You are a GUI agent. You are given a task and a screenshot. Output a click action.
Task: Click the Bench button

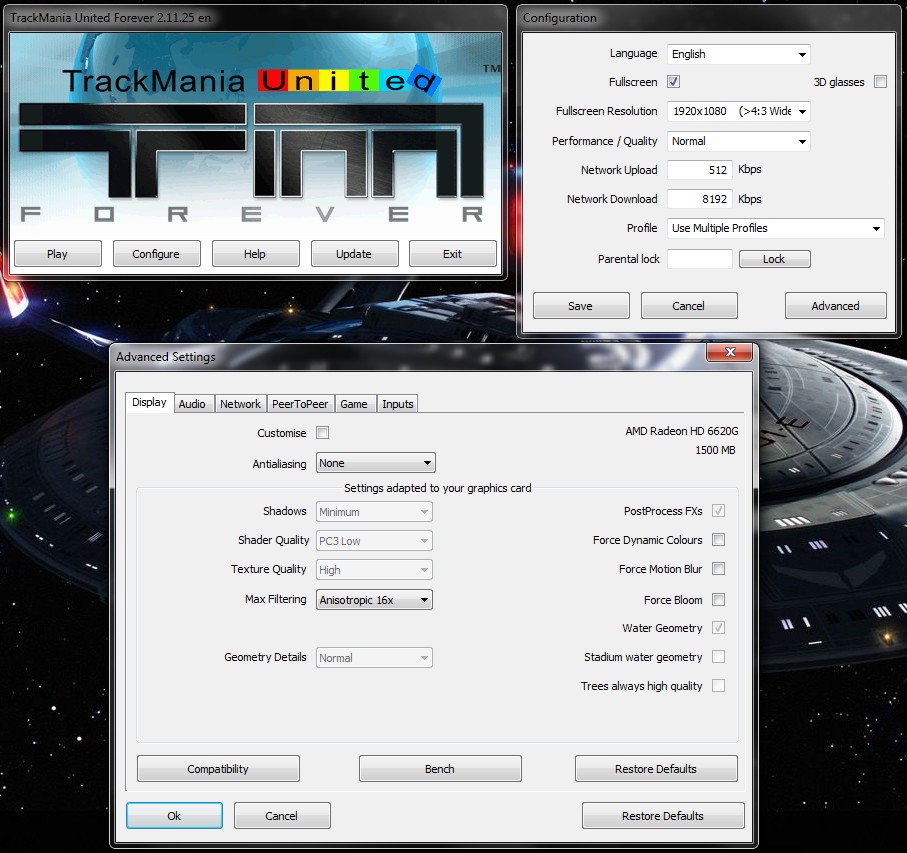[440, 769]
